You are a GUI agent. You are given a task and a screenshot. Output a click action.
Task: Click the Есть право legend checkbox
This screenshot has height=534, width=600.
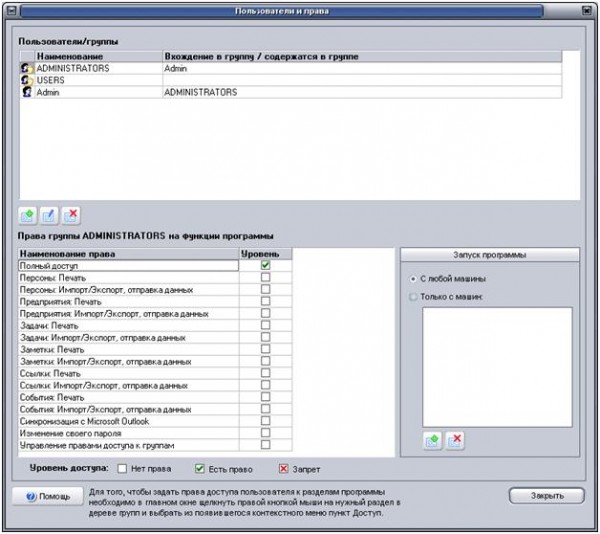click(x=199, y=469)
